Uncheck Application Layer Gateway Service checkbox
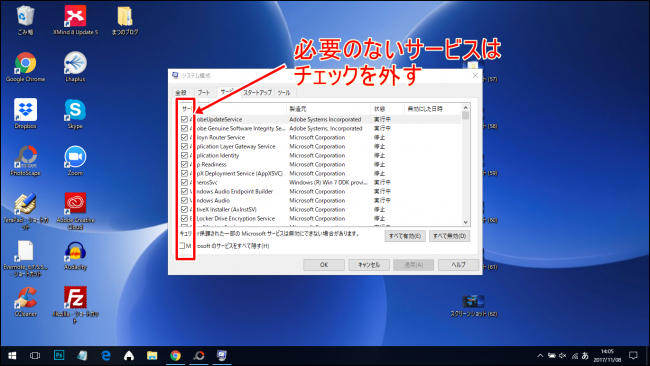Image resolution: width=650 pixels, height=366 pixels. tap(184, 146)
